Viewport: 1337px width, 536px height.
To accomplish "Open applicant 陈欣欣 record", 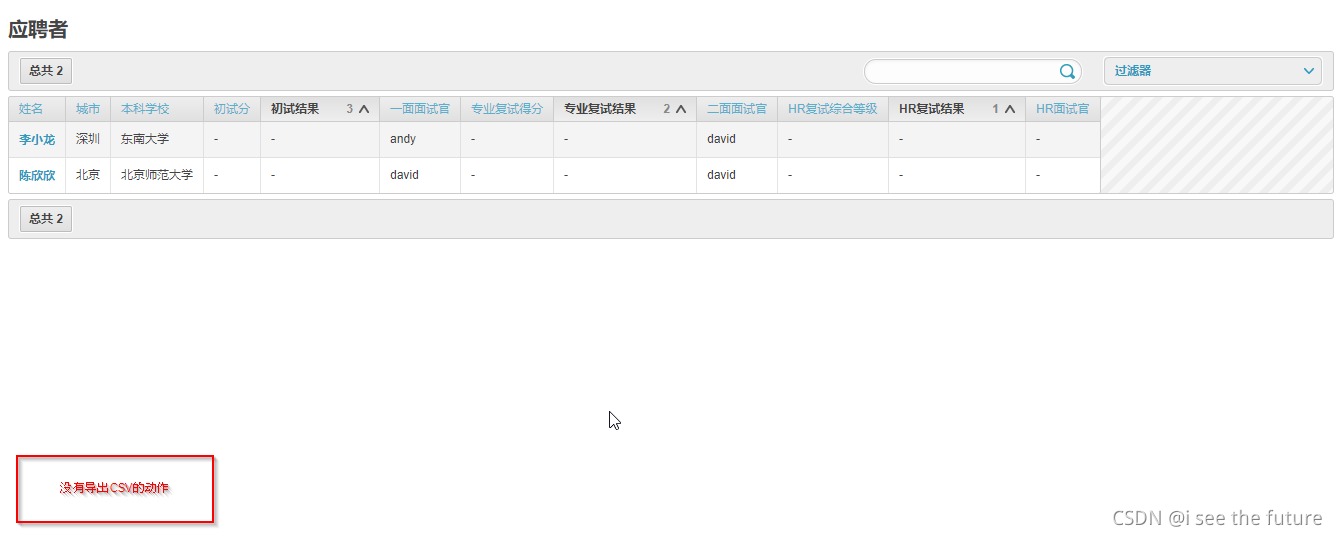I will (x=37, y=175).
